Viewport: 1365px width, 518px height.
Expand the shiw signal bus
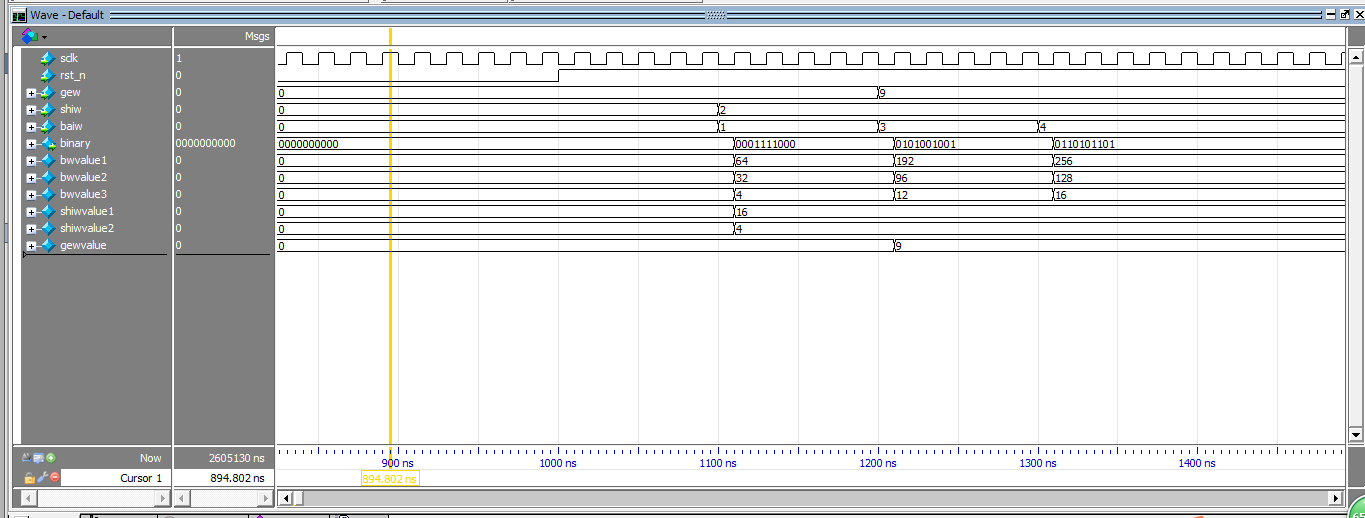point(31,110)
